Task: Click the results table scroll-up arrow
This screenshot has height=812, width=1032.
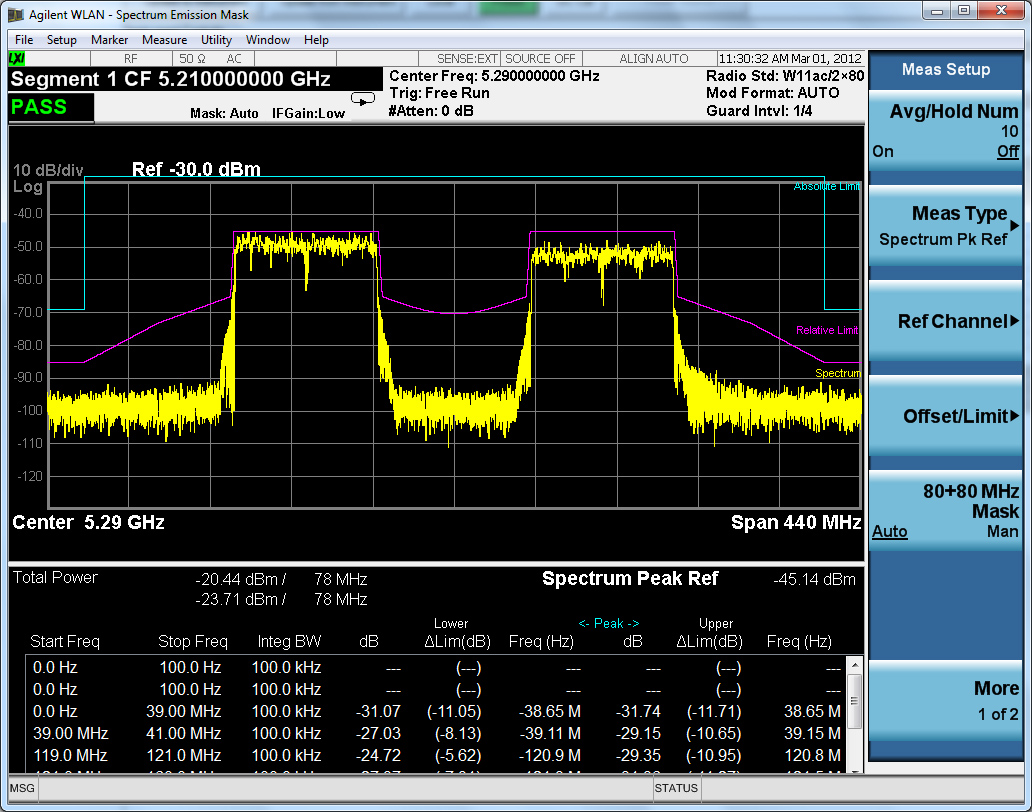Action: click(853, 665)
